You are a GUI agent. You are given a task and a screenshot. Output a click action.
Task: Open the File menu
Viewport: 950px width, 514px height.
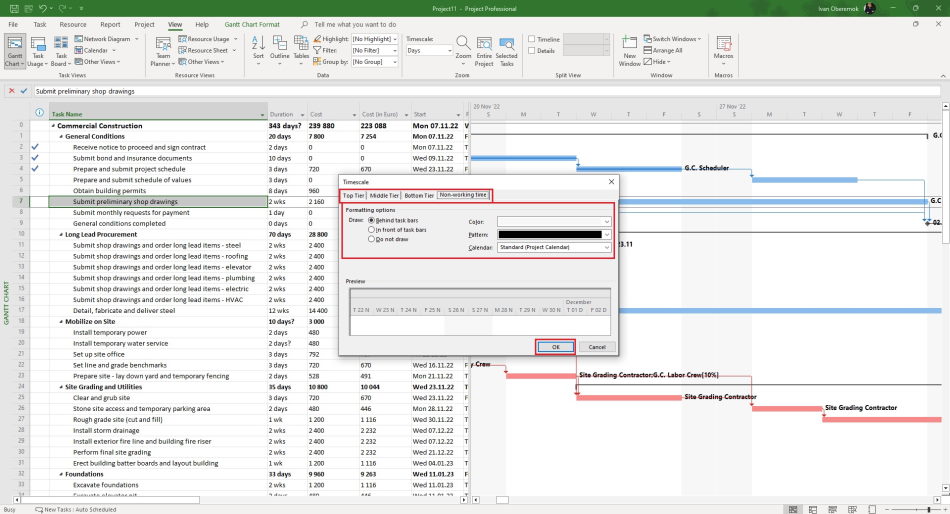(x=13, y=25)
